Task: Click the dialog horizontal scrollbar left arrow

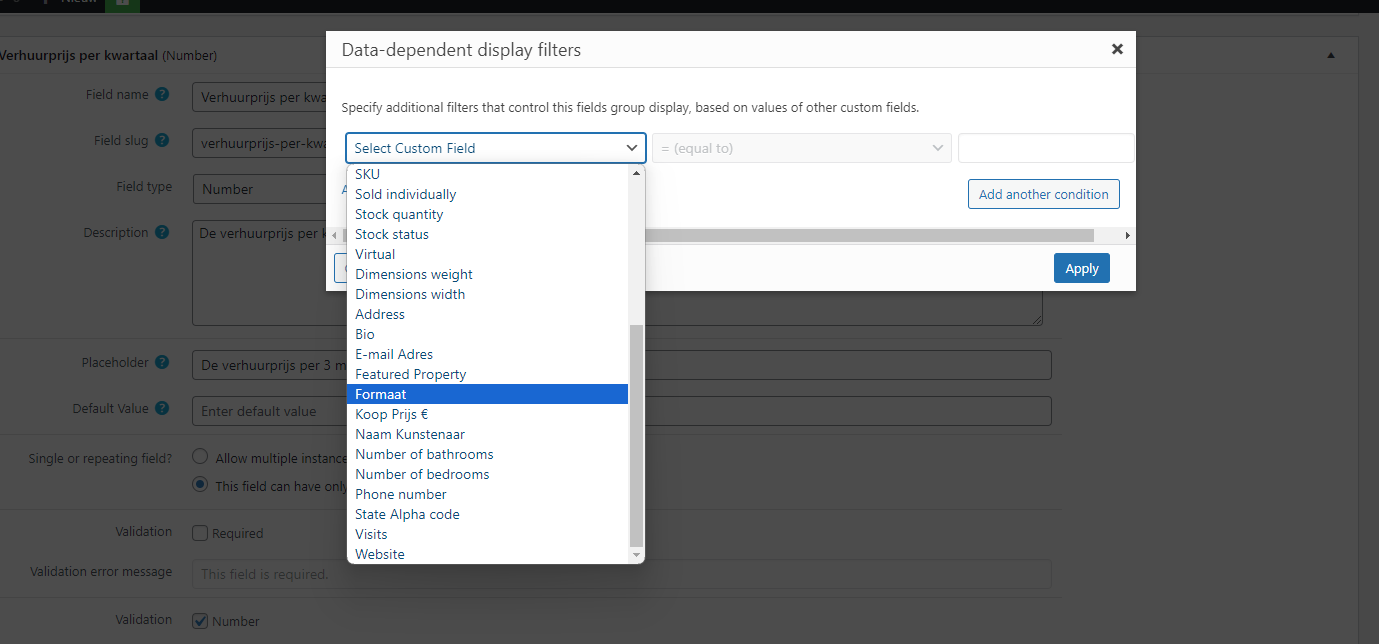Action: 334,235
